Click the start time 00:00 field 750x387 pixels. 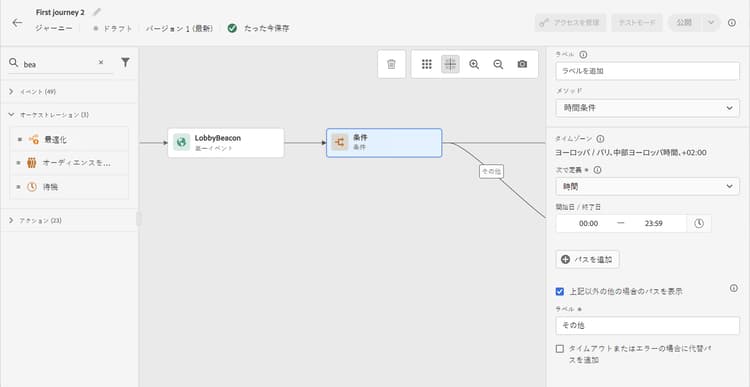(588, 223)
